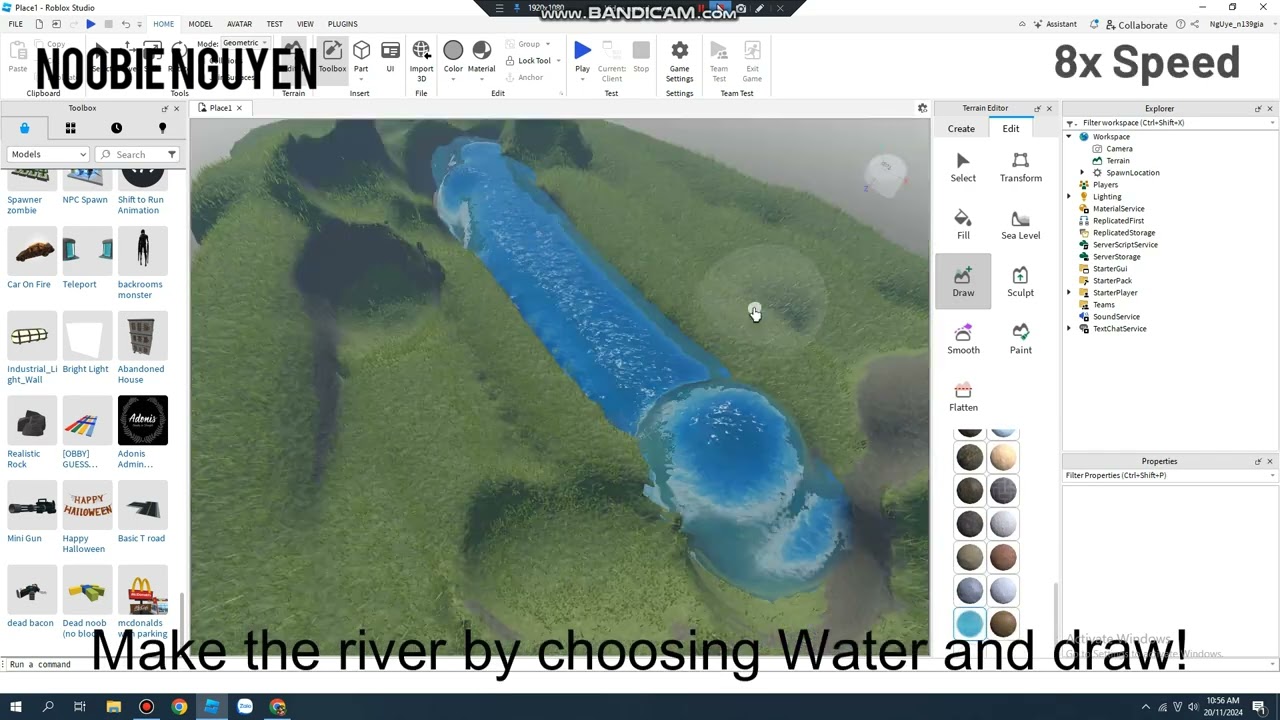Image resolution: width=1280 pixels, height=720 pixels.
Task: Select Camera in Explorer
Action: 1119,149
